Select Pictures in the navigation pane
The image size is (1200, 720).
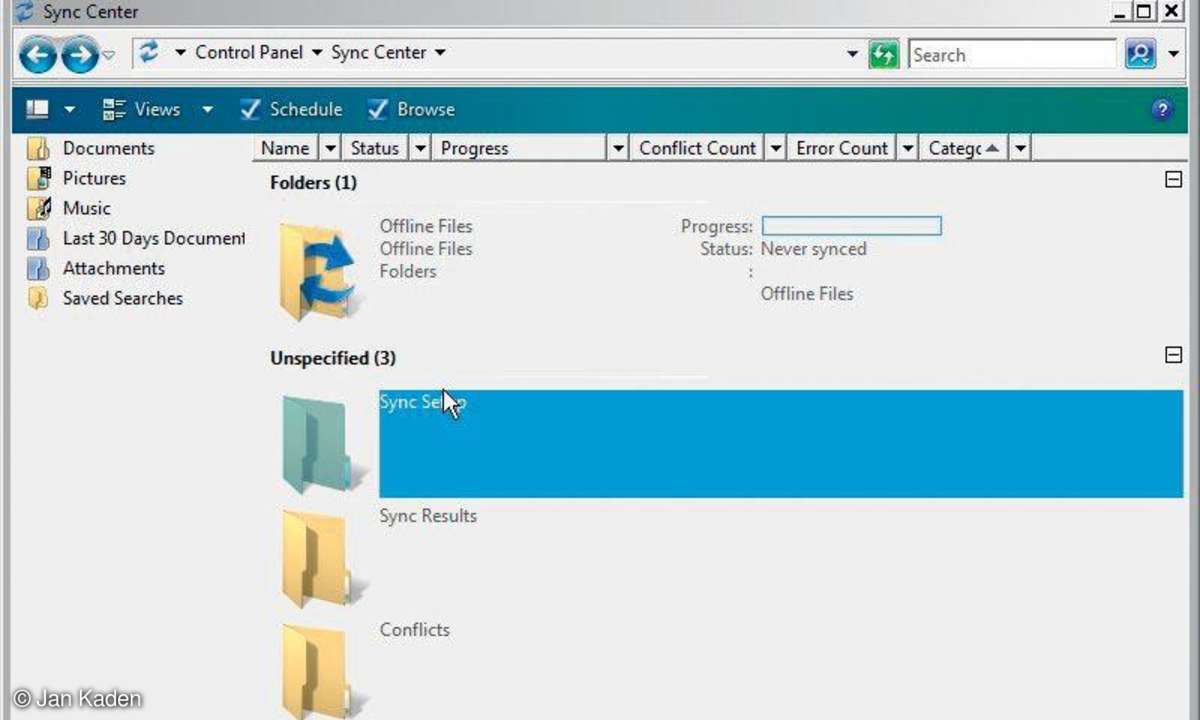tap(94, 178)
